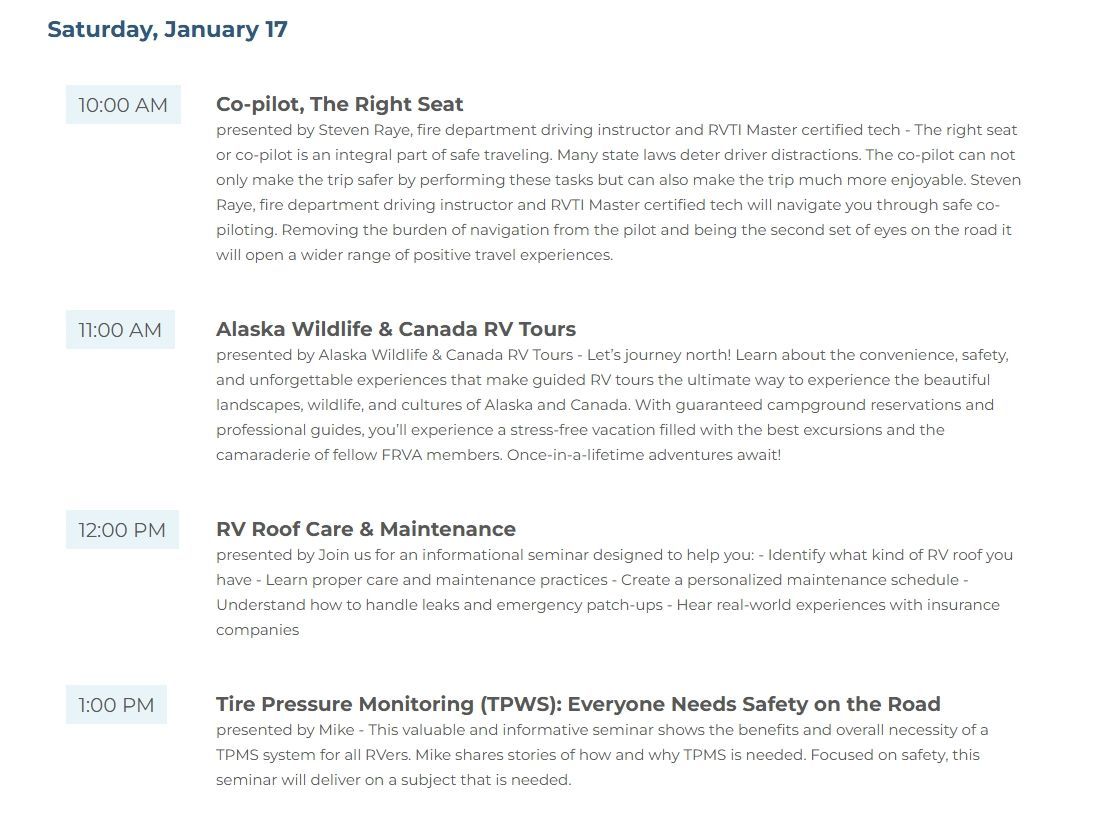This screenshot has width=1113, height=827.
Task: Click the 12:00 PM time badge
Action: (x=122, y=530)
